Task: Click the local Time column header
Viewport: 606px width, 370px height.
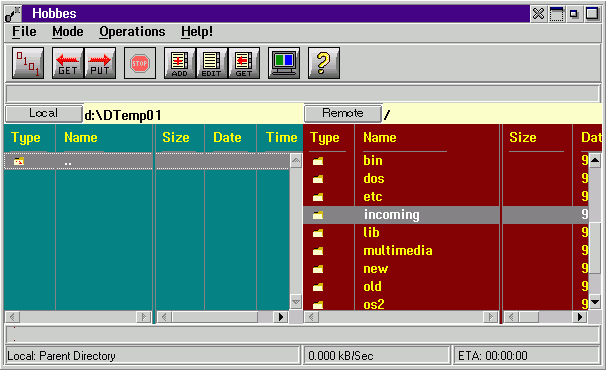Action: [x=282, y=137]
